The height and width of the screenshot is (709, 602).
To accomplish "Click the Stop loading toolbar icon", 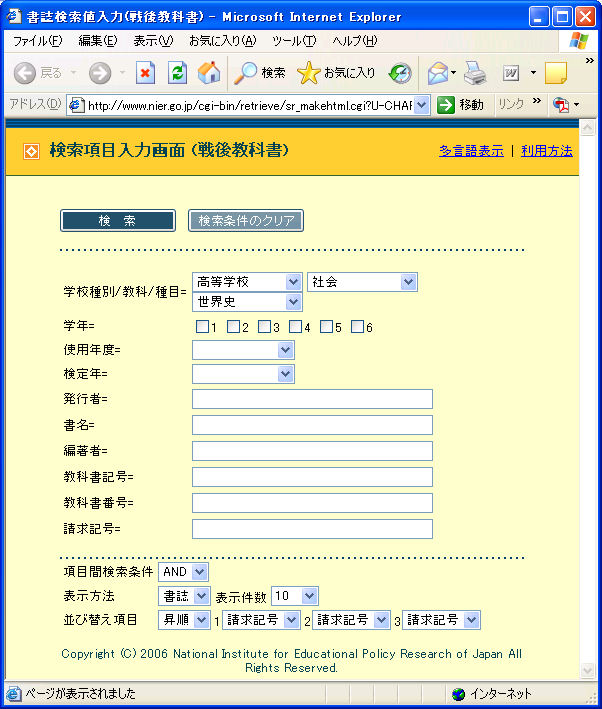I will (x=146, y=73).
